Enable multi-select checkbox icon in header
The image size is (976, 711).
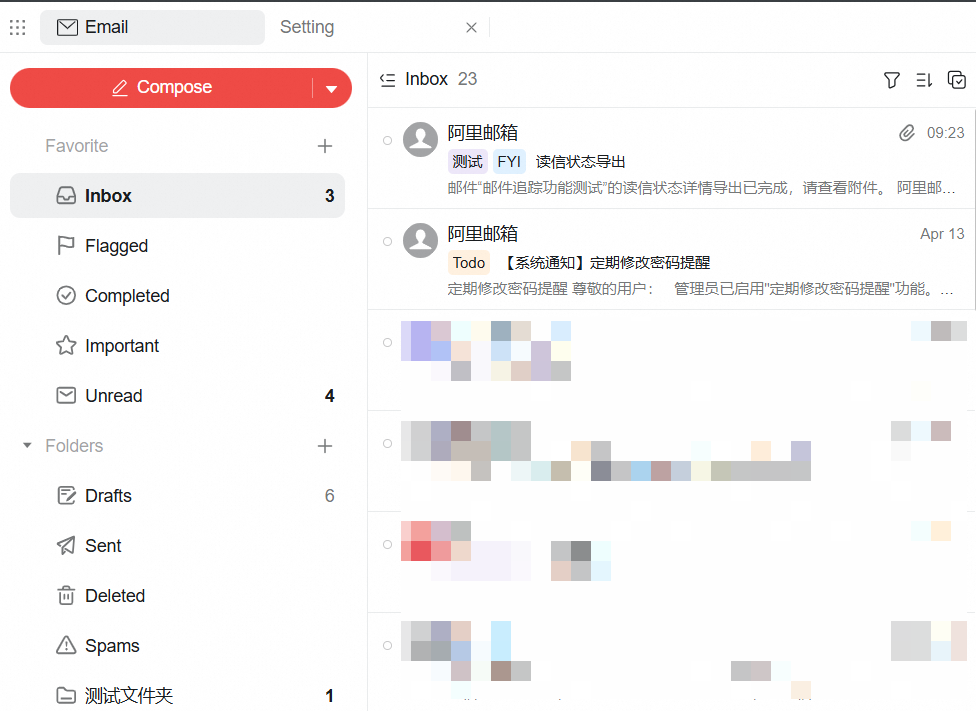(957, 80)
